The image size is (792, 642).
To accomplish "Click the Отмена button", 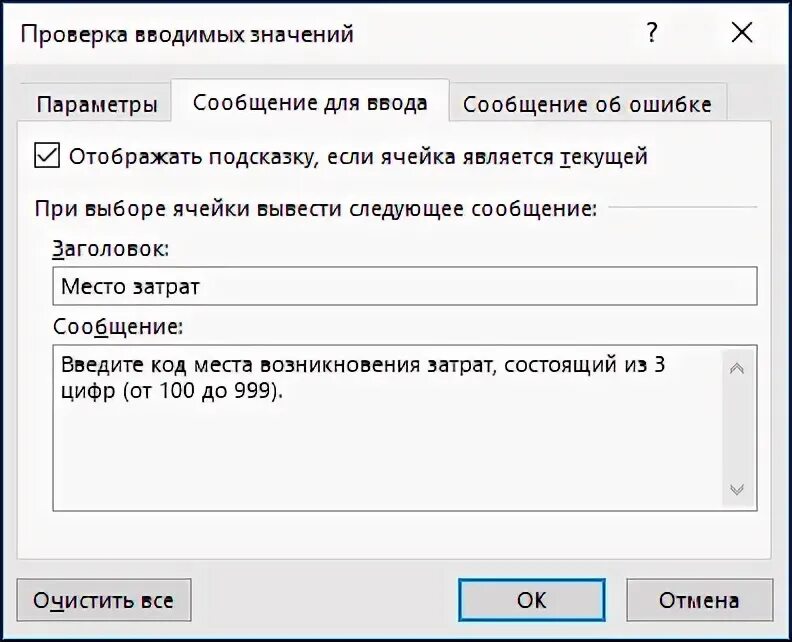I will point(699,600).
